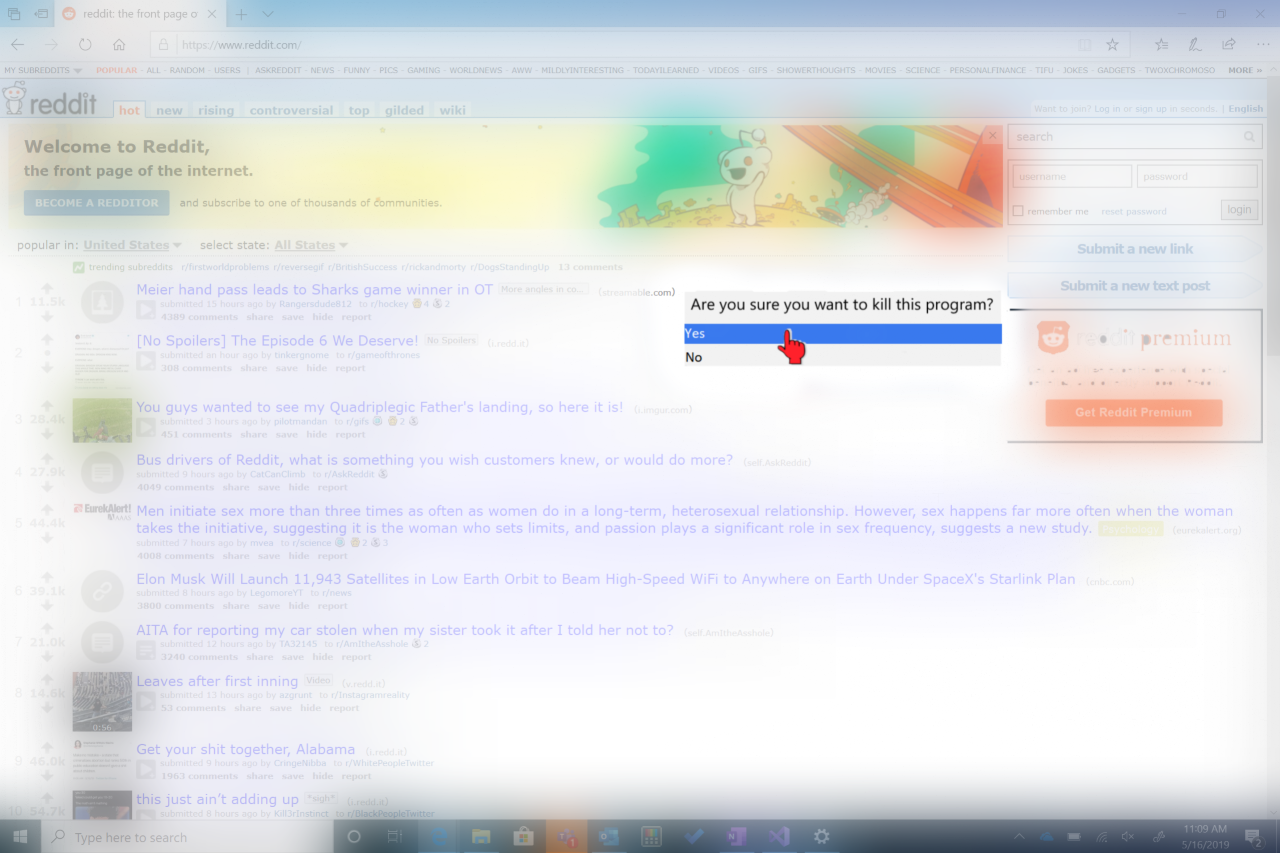Tick the 'remember me' checkbox
The width and height of the screenshot is (1280, 853).
tap(1018, 211)
